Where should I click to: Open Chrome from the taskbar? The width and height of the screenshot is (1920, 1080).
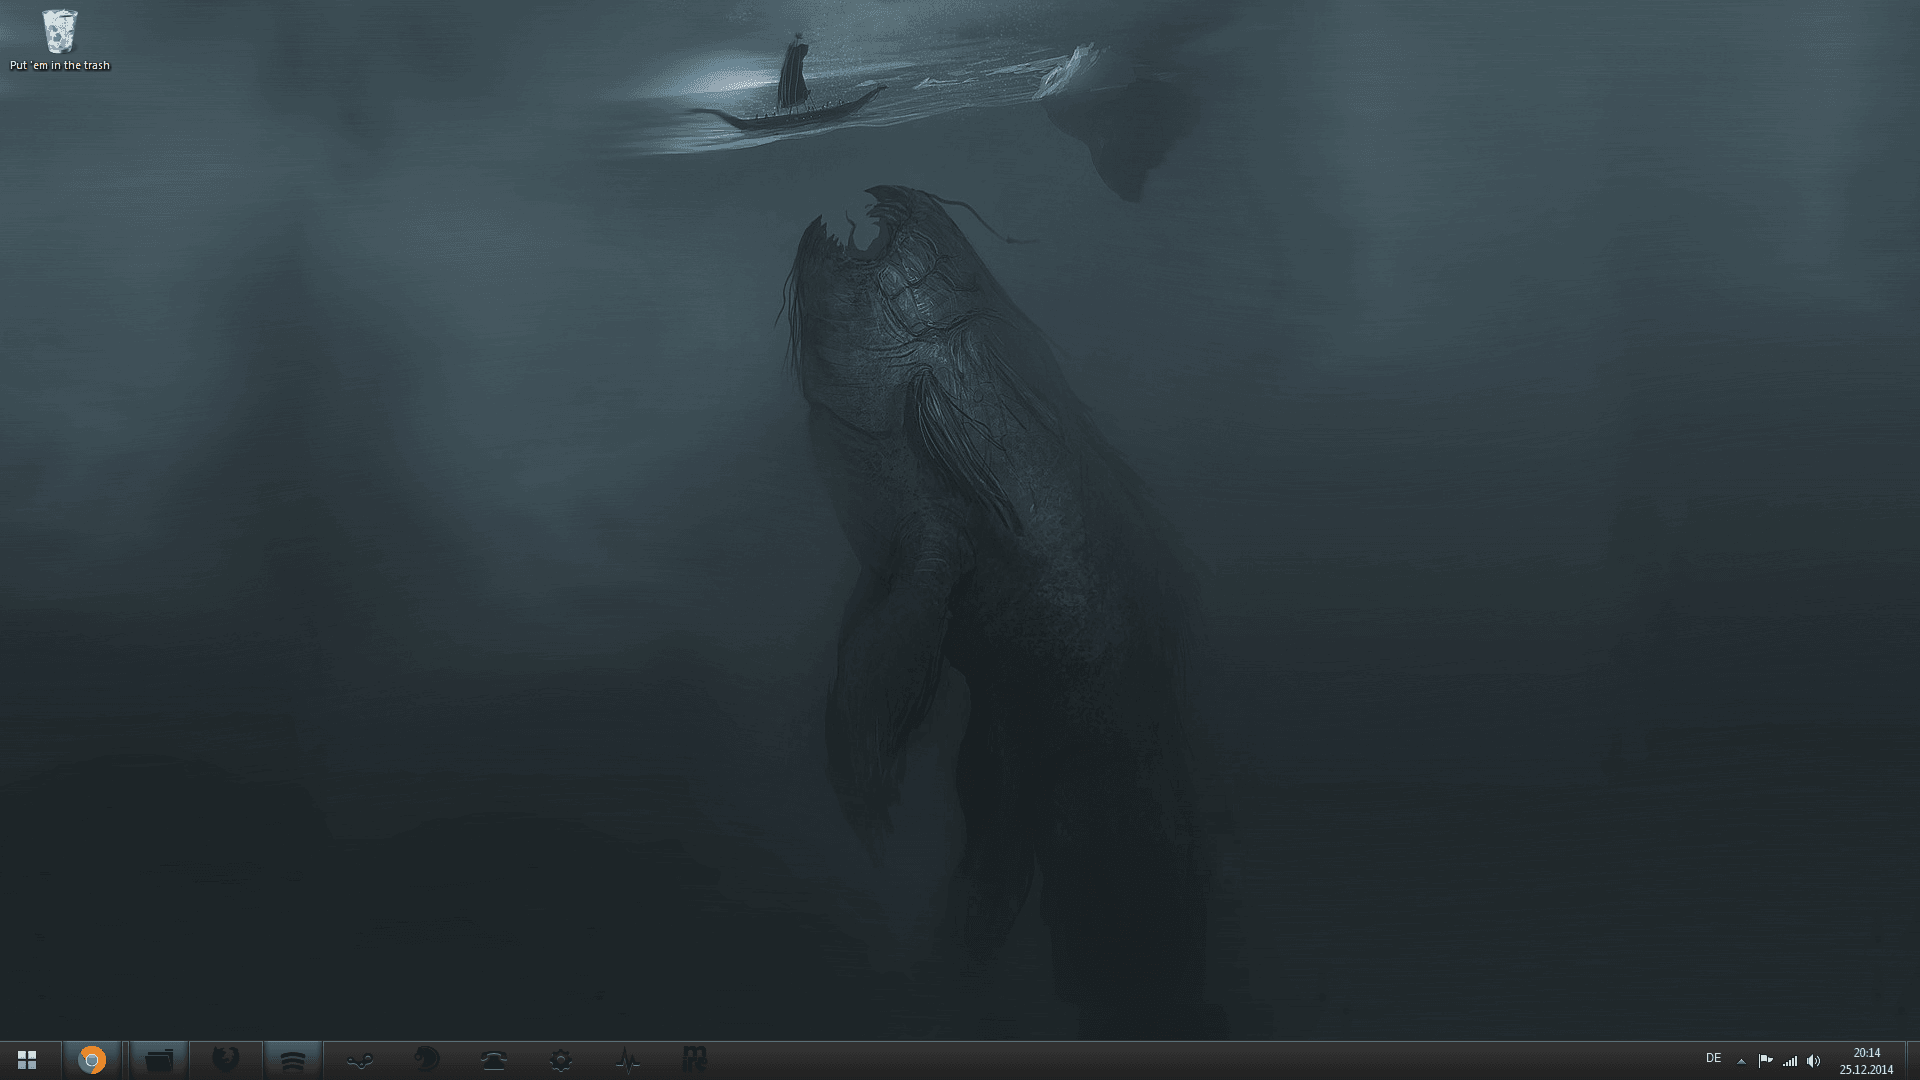point(92,1060)
